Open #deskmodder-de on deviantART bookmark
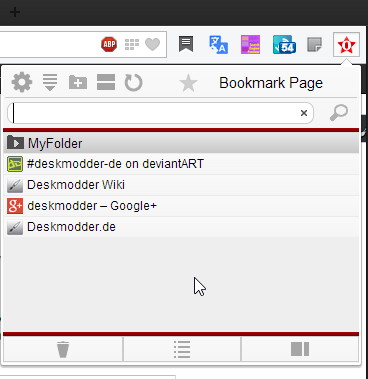Screen dimensions: 368x379 tap(181, 164)
